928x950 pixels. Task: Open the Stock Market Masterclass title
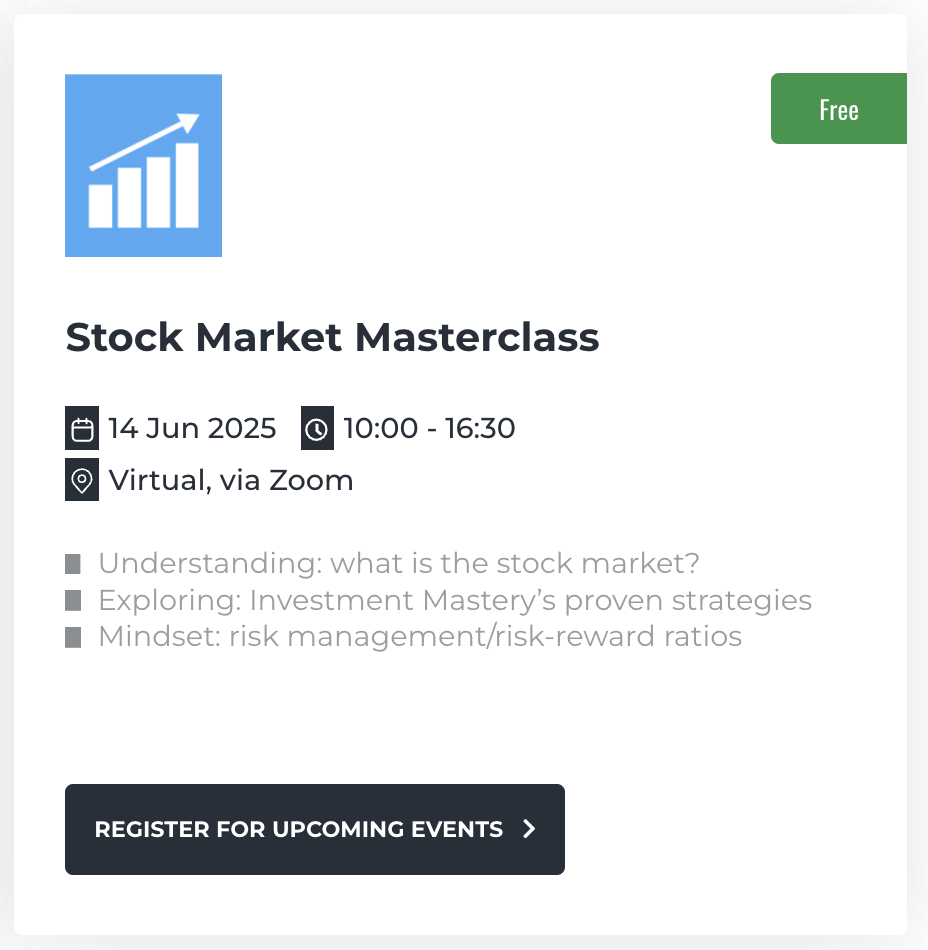[333, 337]
